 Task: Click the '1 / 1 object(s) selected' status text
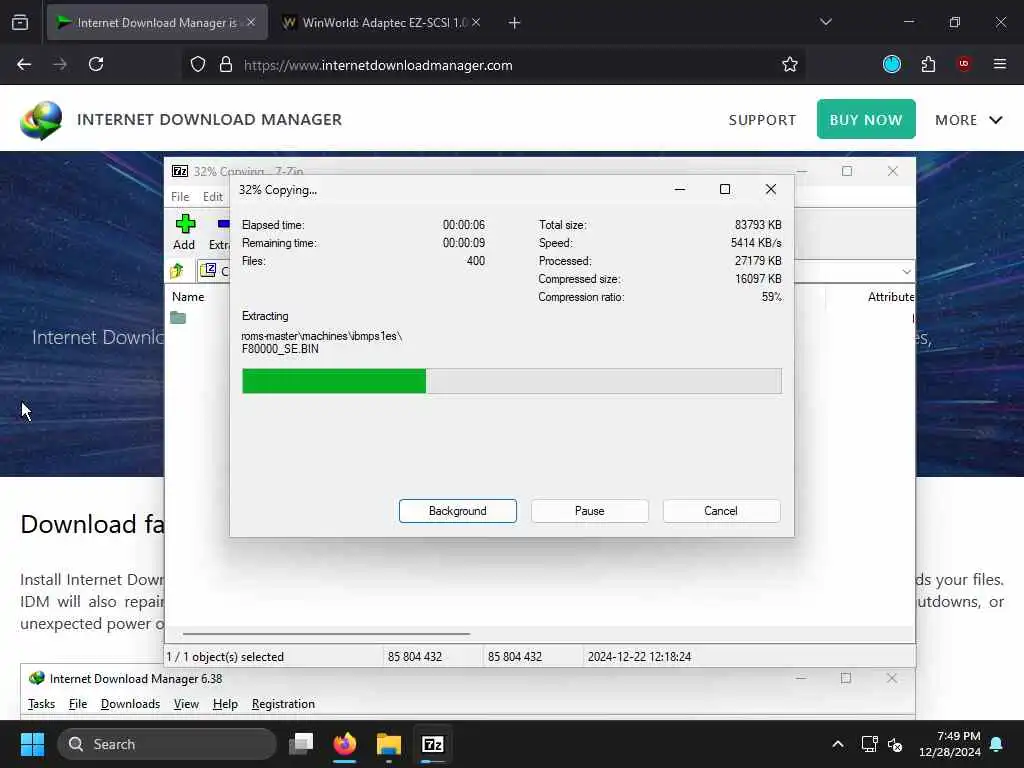click(225, 657)
